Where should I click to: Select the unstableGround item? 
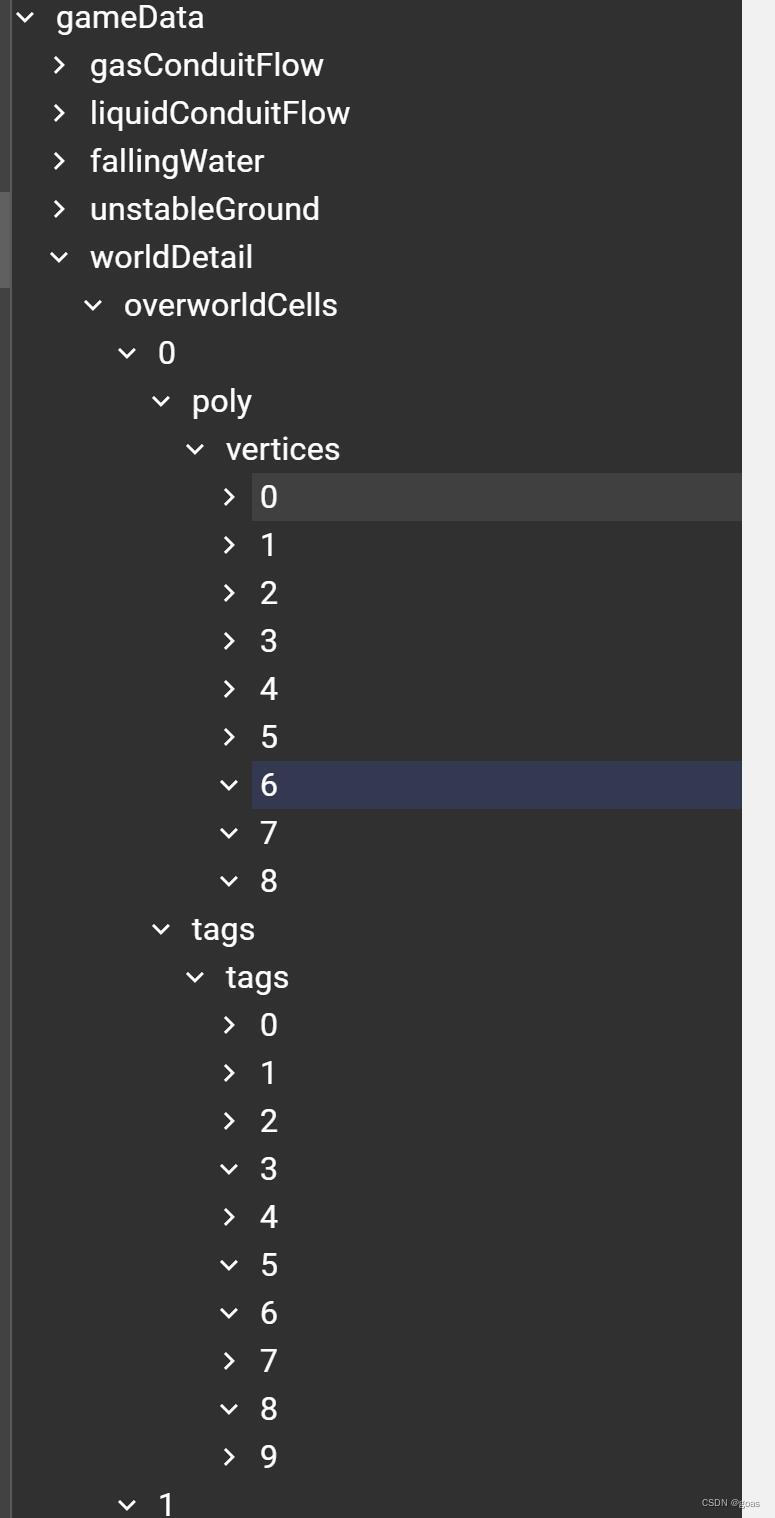pyautogui.click(x=204, y=209)
